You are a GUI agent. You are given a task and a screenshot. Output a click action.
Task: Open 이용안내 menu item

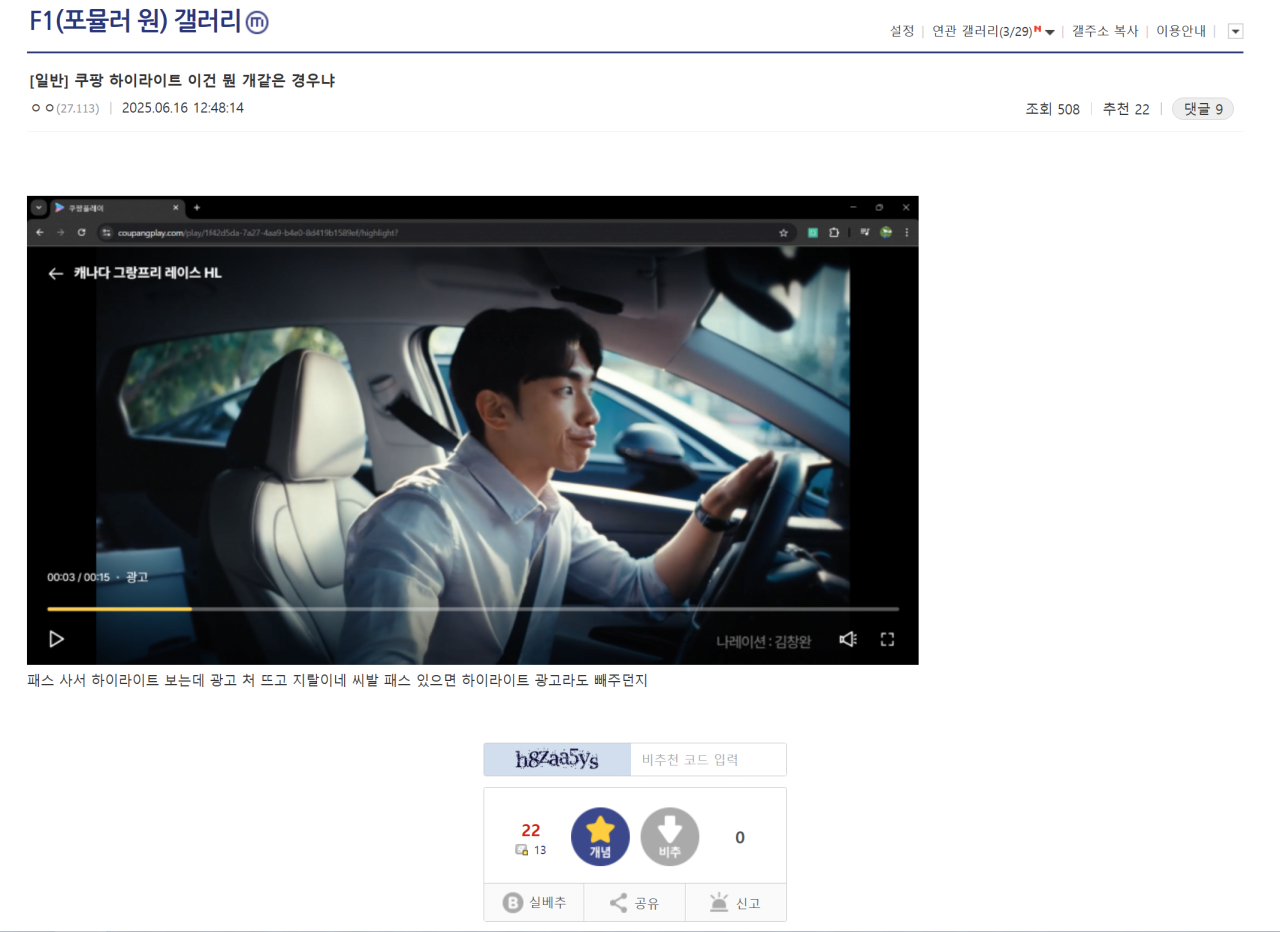(x=1181, y=31)
